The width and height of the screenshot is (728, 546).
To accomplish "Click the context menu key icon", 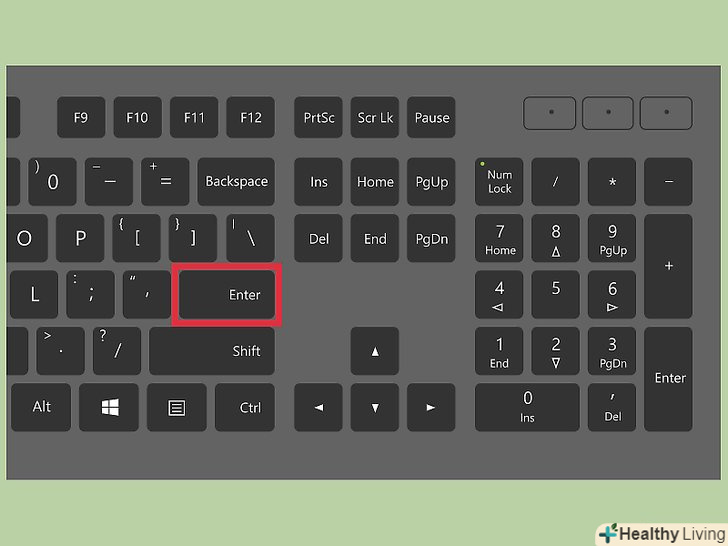I will (176, 407).
